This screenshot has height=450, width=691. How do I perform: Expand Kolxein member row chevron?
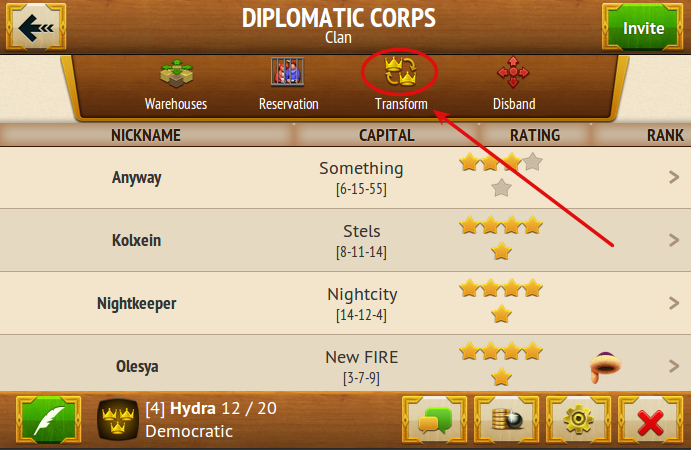(674, 240)
